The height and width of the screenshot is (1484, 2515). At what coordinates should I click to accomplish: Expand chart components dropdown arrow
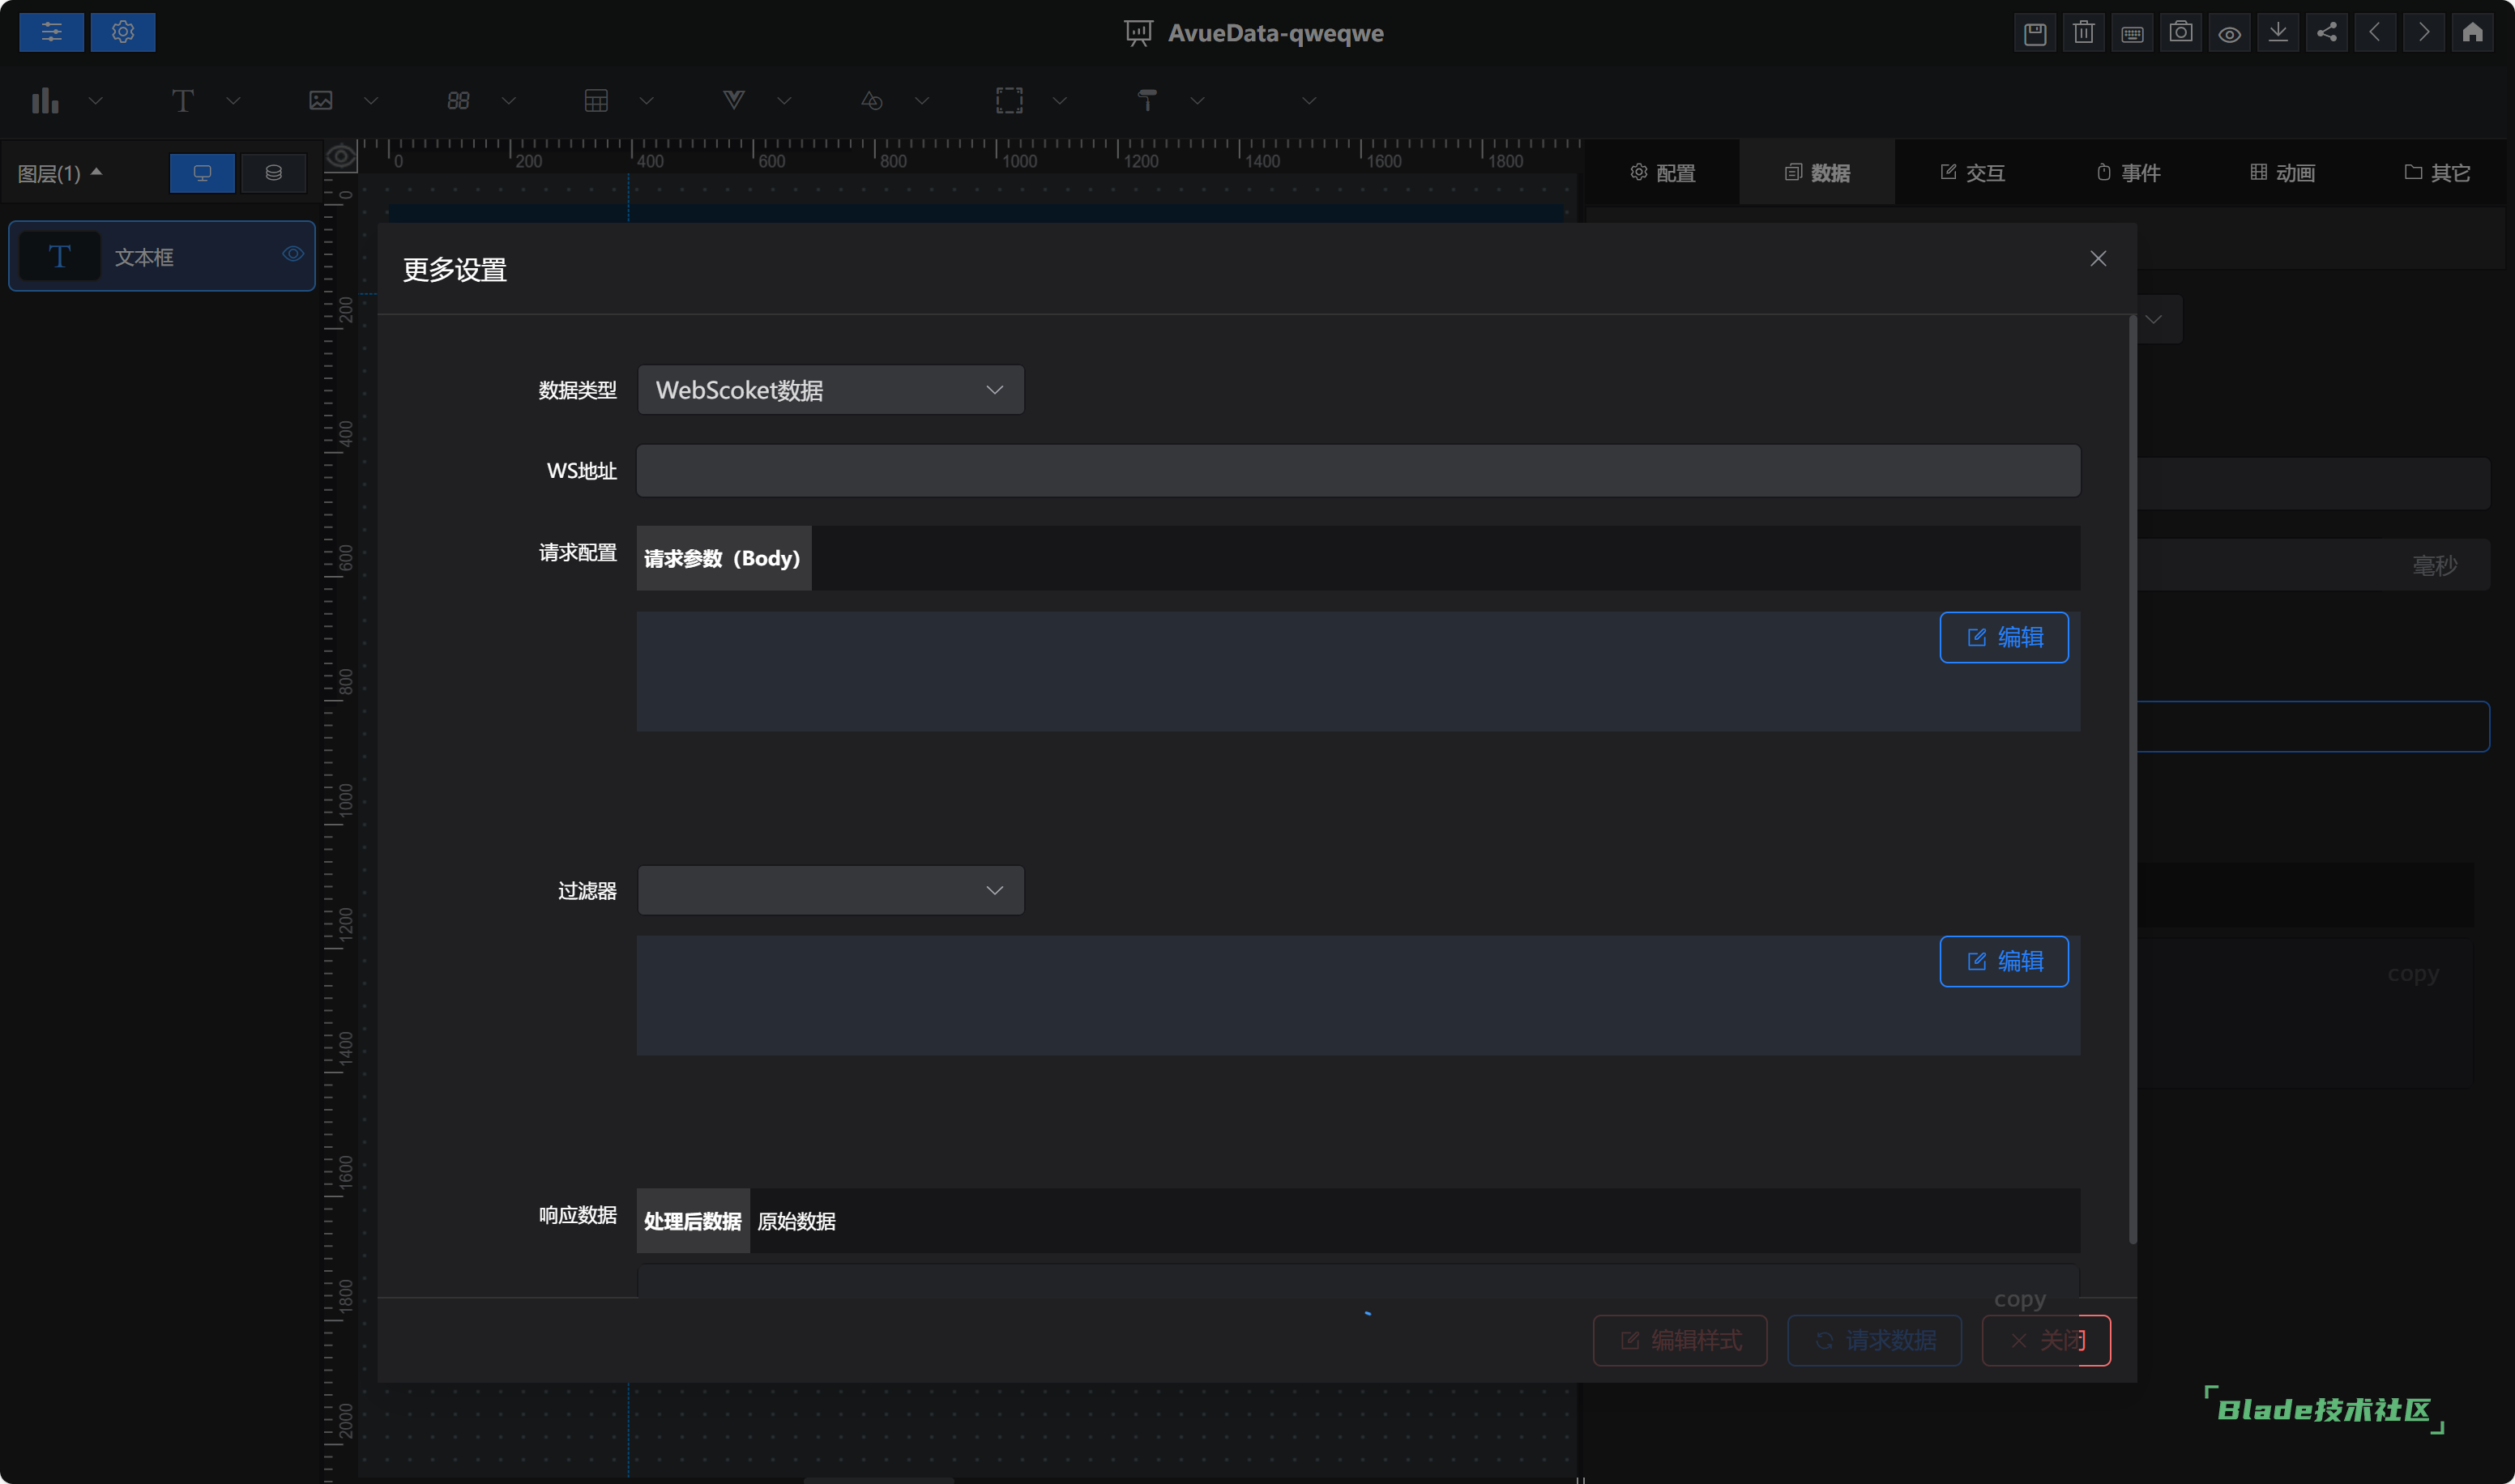[x=96, y=101]
